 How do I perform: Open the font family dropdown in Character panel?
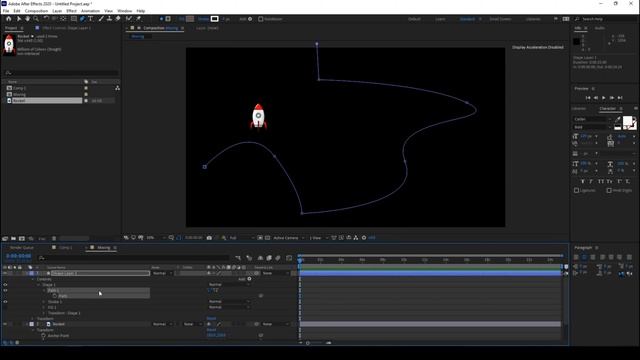(x=592, y=119)
